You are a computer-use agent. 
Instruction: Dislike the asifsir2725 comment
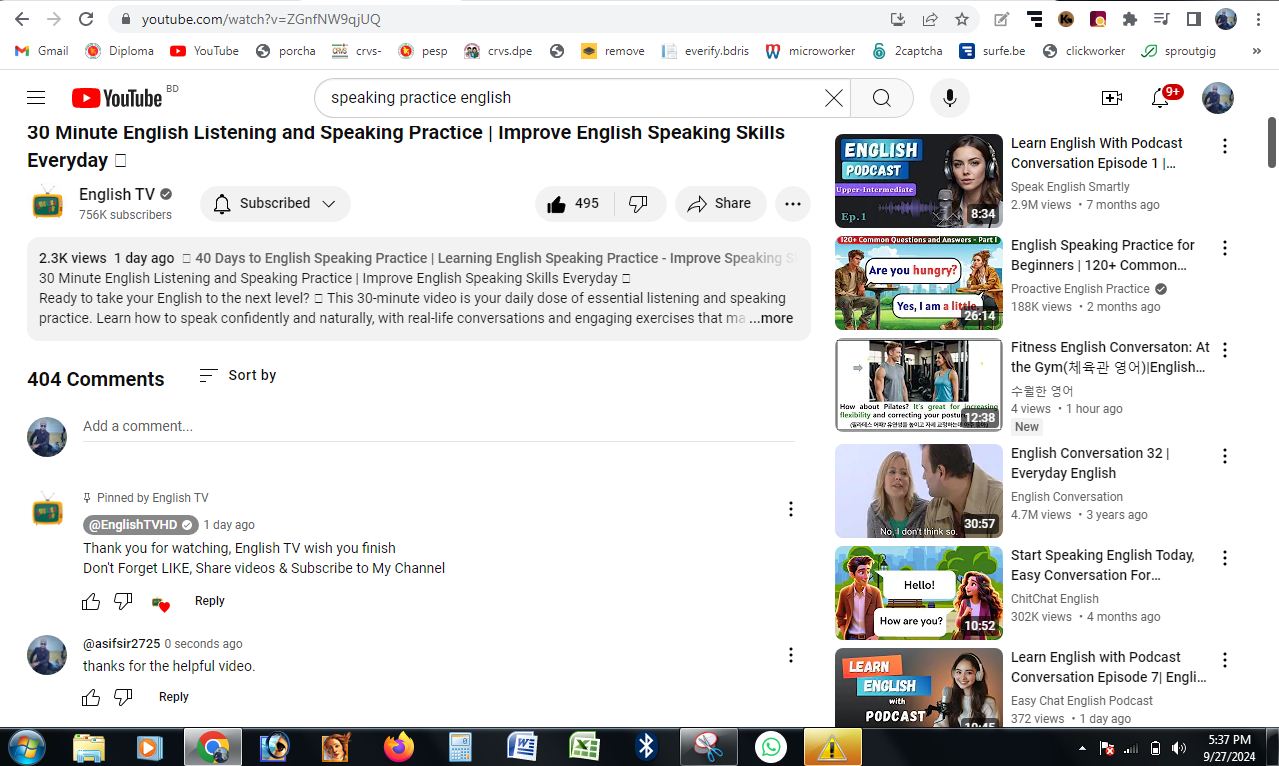pos(123,697)
